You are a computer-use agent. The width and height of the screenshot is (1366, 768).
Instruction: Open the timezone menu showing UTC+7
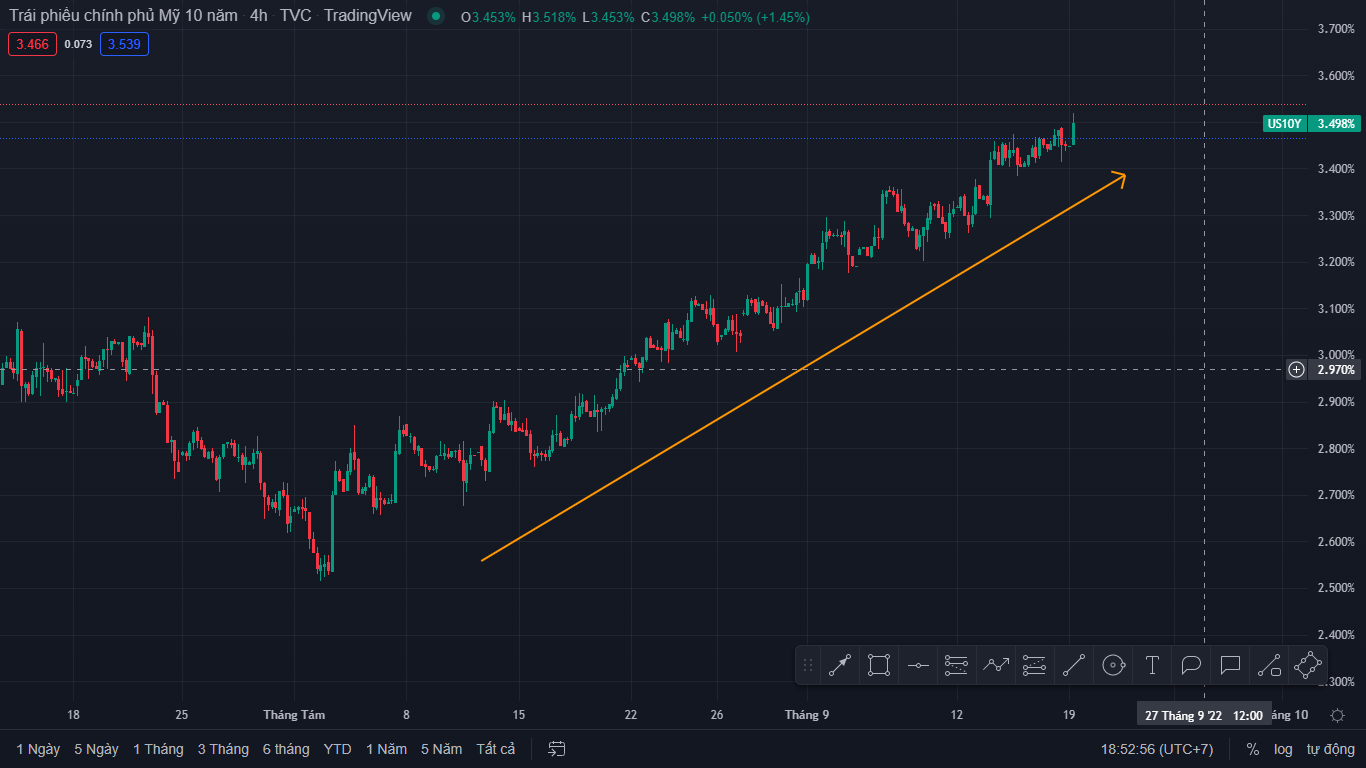point(1157,749)
